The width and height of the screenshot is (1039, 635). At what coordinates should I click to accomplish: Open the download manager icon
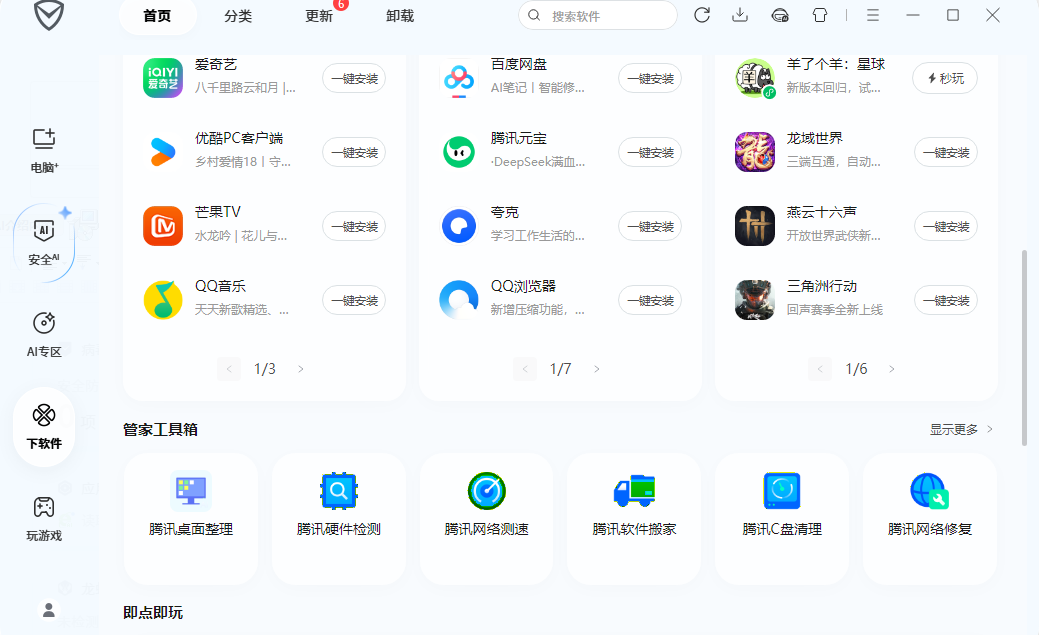click(x=740, y=15)
